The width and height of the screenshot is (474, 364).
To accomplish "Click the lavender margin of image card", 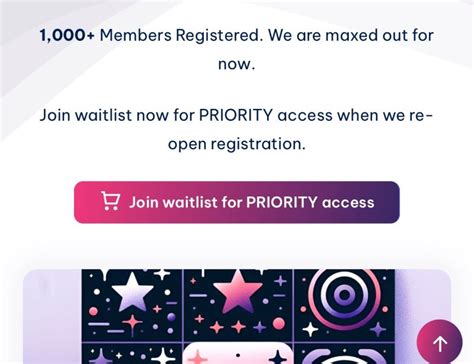I will 52,317.
